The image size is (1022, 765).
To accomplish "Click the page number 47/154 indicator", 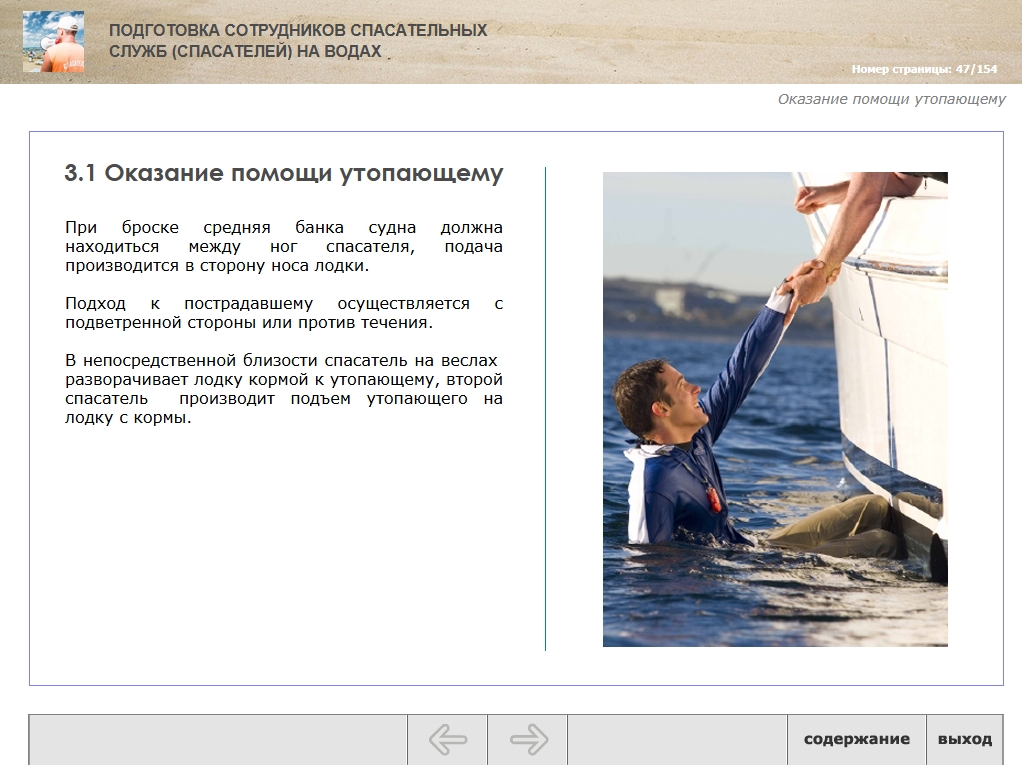I will pos(924,68).
